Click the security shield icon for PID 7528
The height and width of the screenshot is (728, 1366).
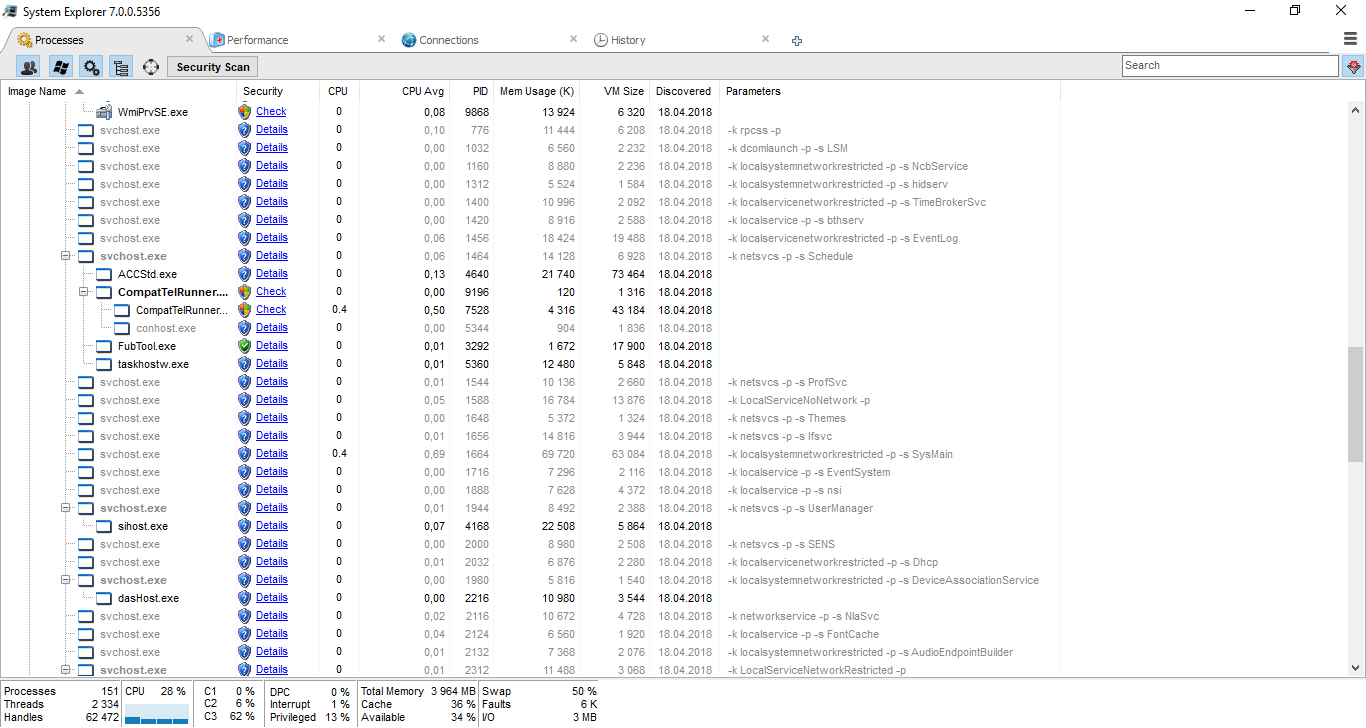pyautogui.click(x=245, y=310)
